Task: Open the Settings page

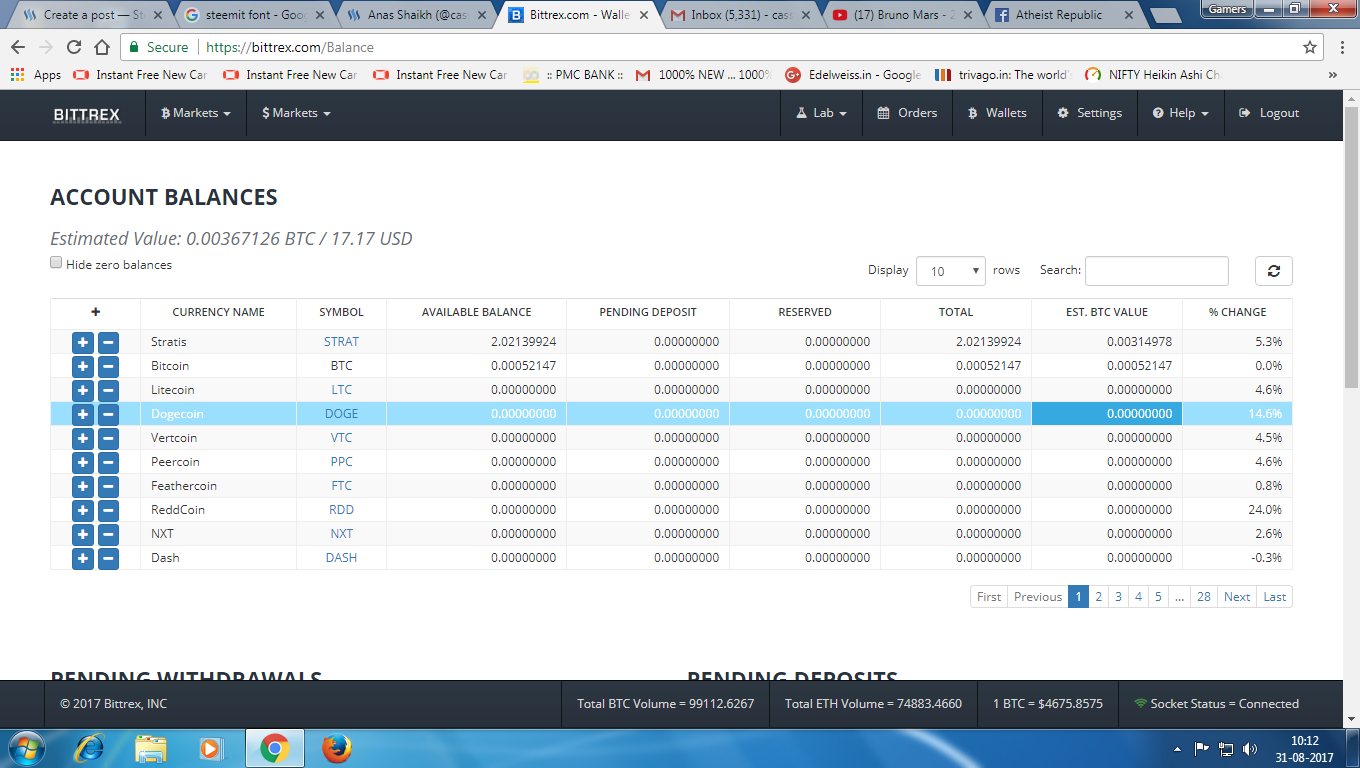Action: pos(1089,113)
